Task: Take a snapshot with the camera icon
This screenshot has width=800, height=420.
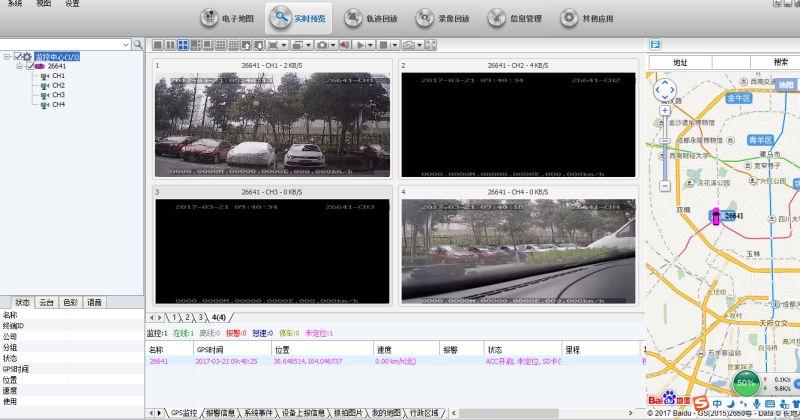Action: 322,45
